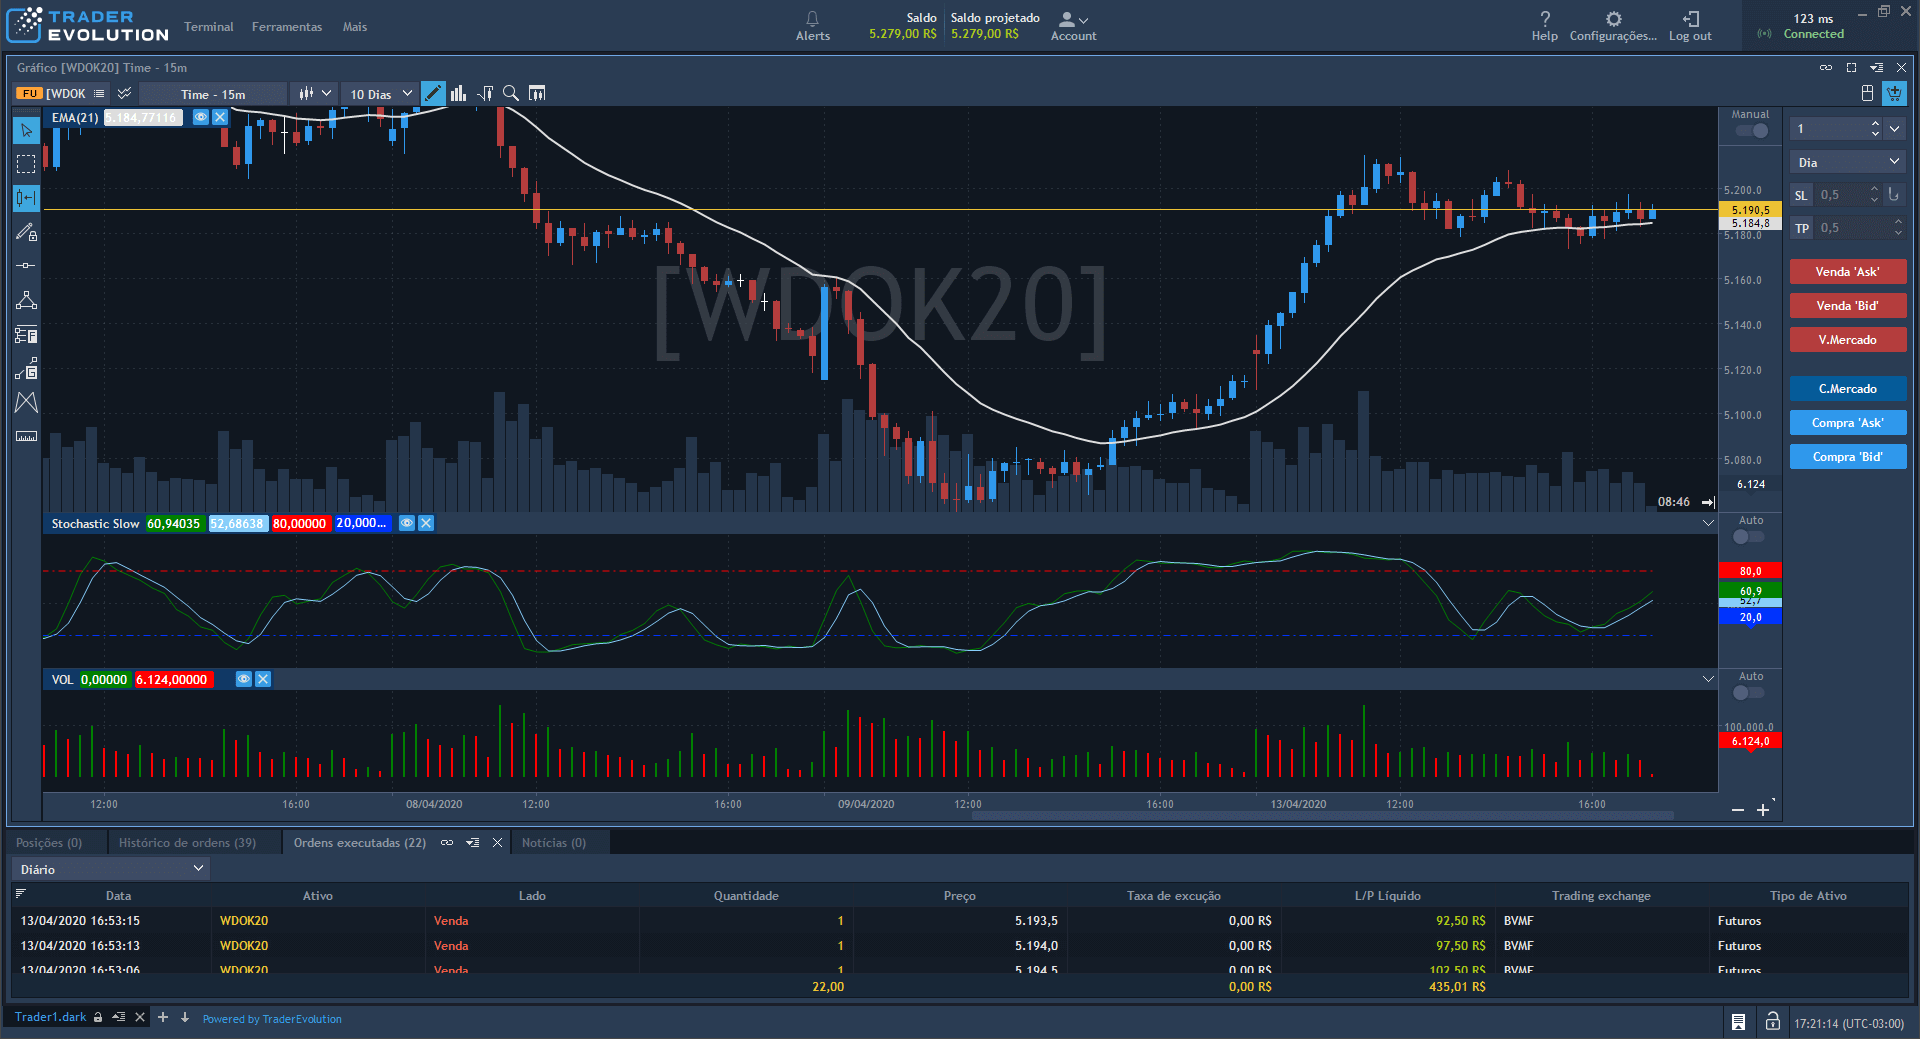Hide the EMA(21) indicator with eye toggle
The width and height of the screenshot is (1920, 1039).
200,117
